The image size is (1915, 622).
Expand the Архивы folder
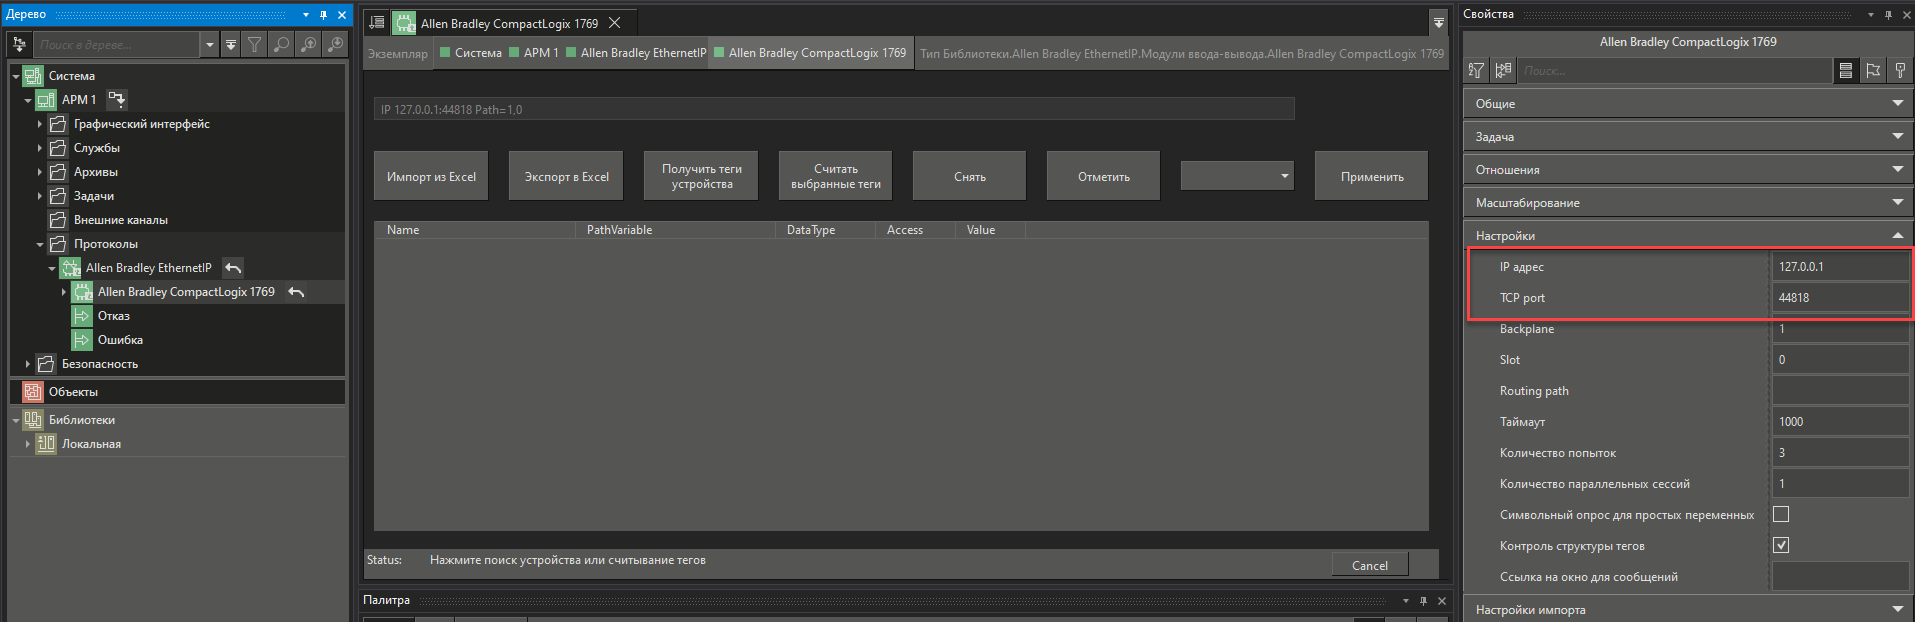[40, 172]
